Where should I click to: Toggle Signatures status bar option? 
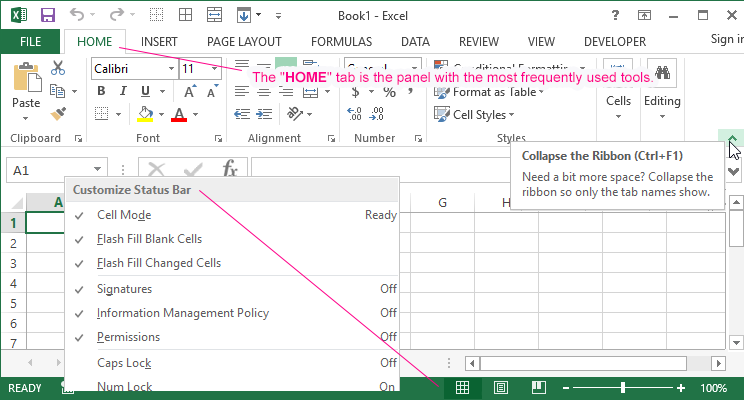coord(232,289)
